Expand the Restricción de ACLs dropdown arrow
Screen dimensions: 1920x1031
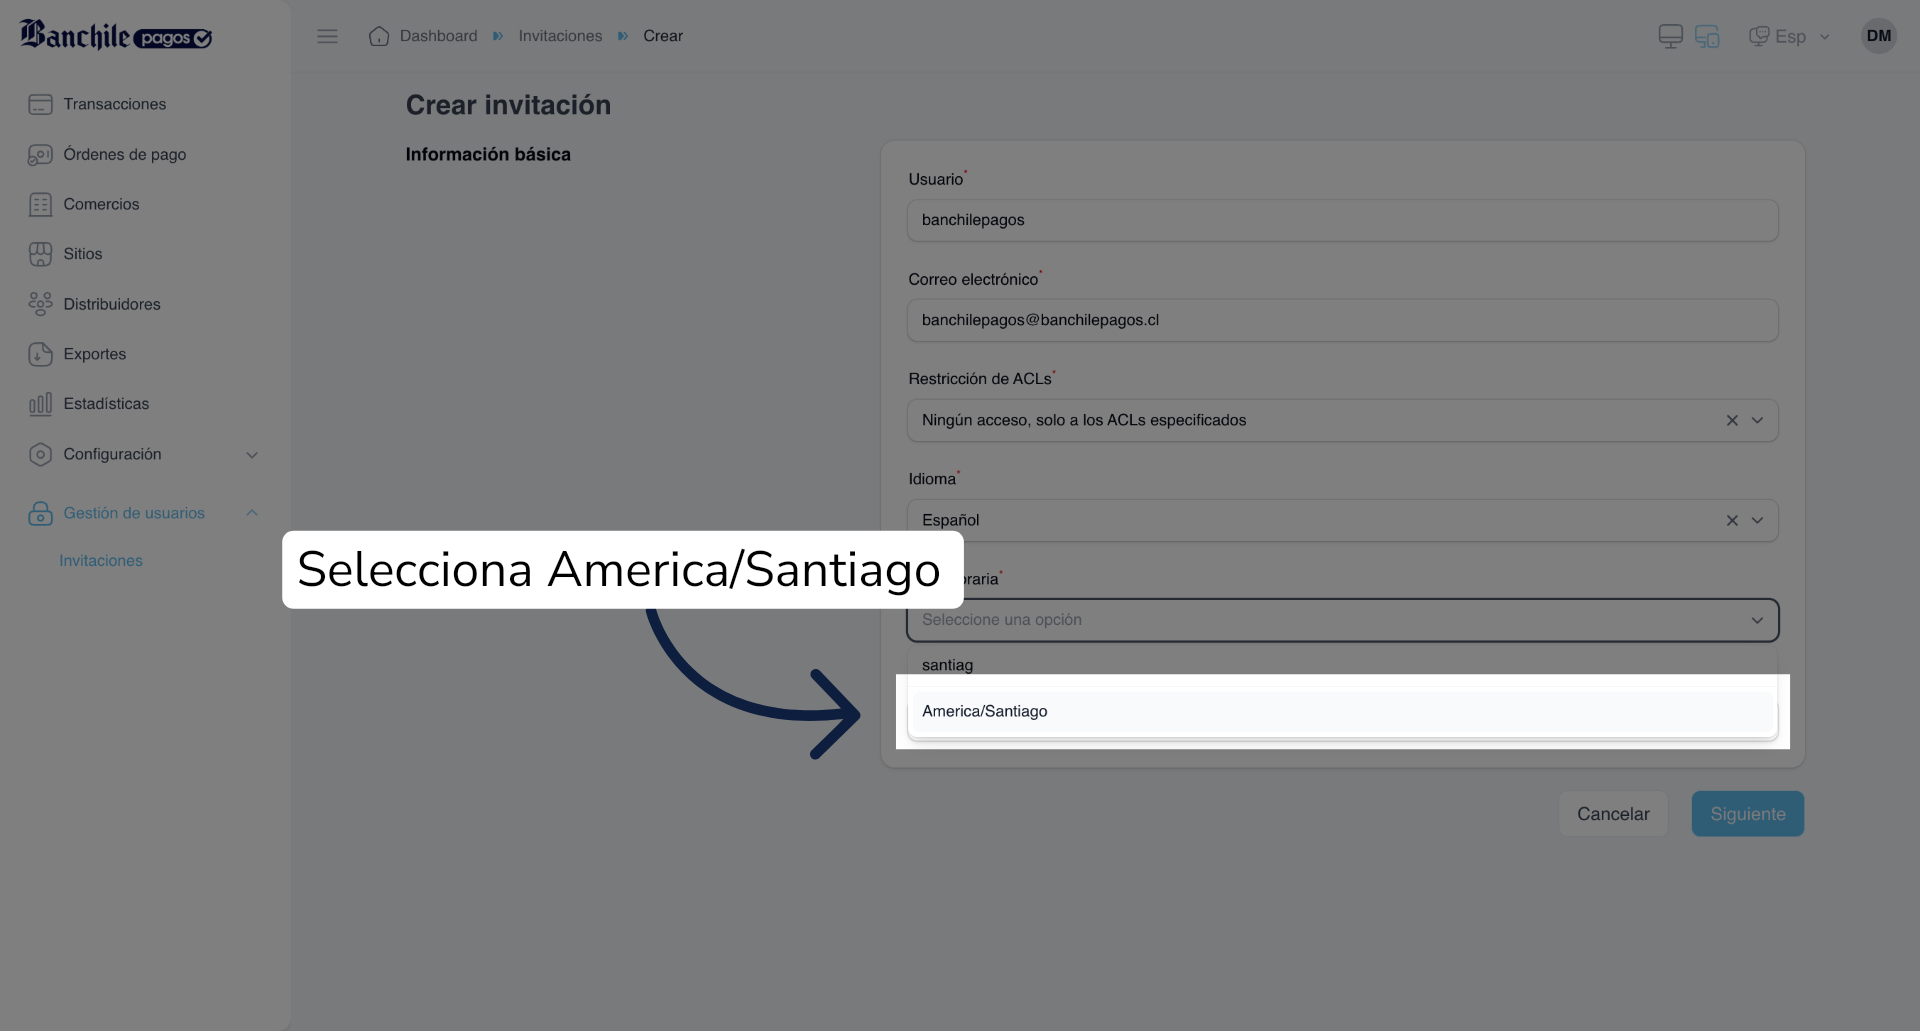pyautogui.click(x=1757, y=420)
